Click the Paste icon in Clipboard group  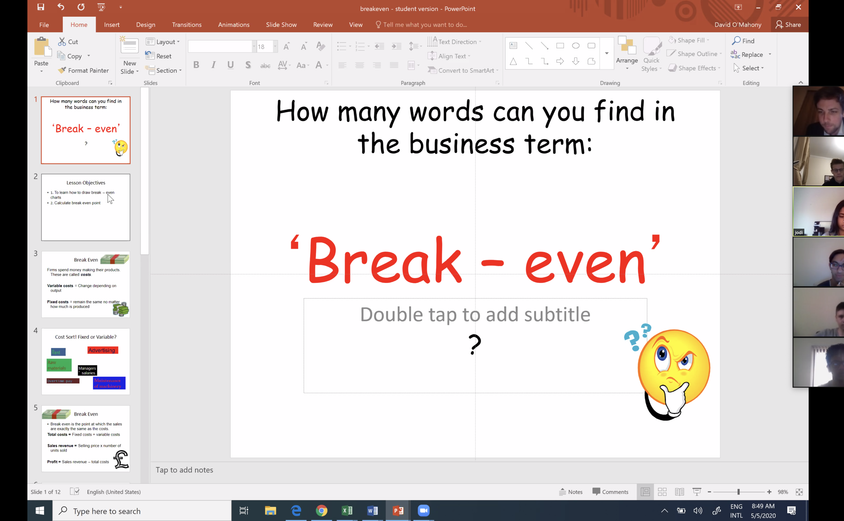(x=41, y=52)
